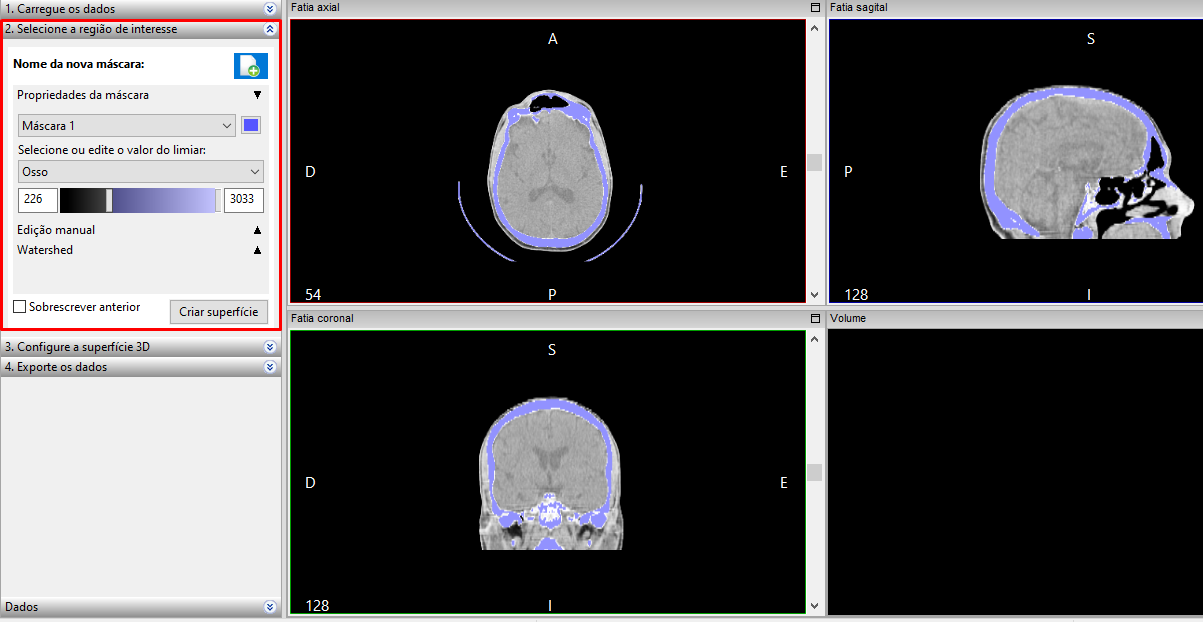Open panel 4. Exporte os dados
This screenshot has width=1203, height=622.
(140, 367)
